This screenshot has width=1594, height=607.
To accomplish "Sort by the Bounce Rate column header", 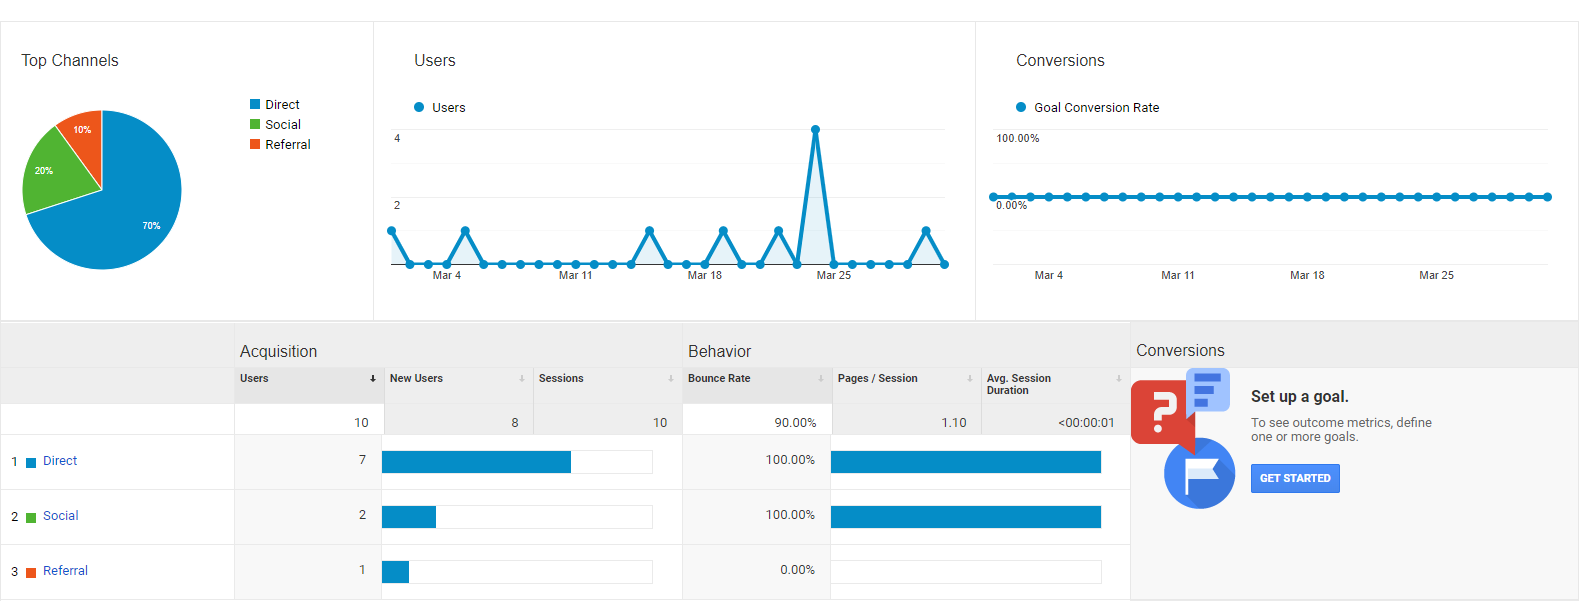I will coord(719,379).
